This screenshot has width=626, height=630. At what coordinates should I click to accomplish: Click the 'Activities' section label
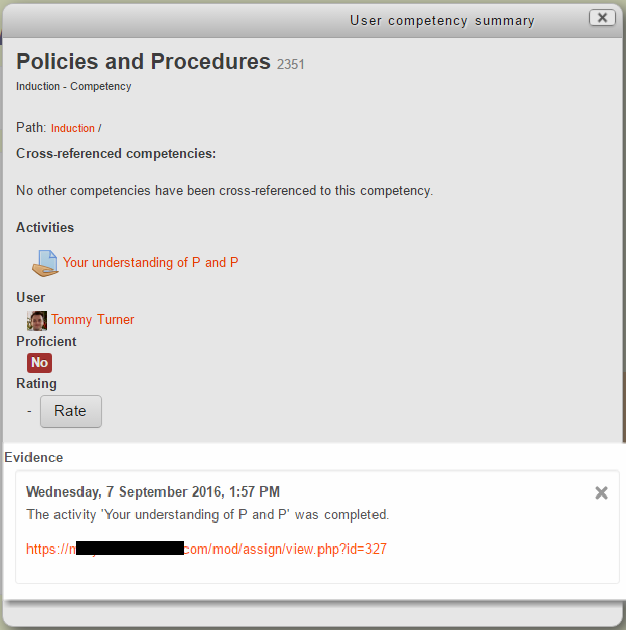[x=45, y=228]
